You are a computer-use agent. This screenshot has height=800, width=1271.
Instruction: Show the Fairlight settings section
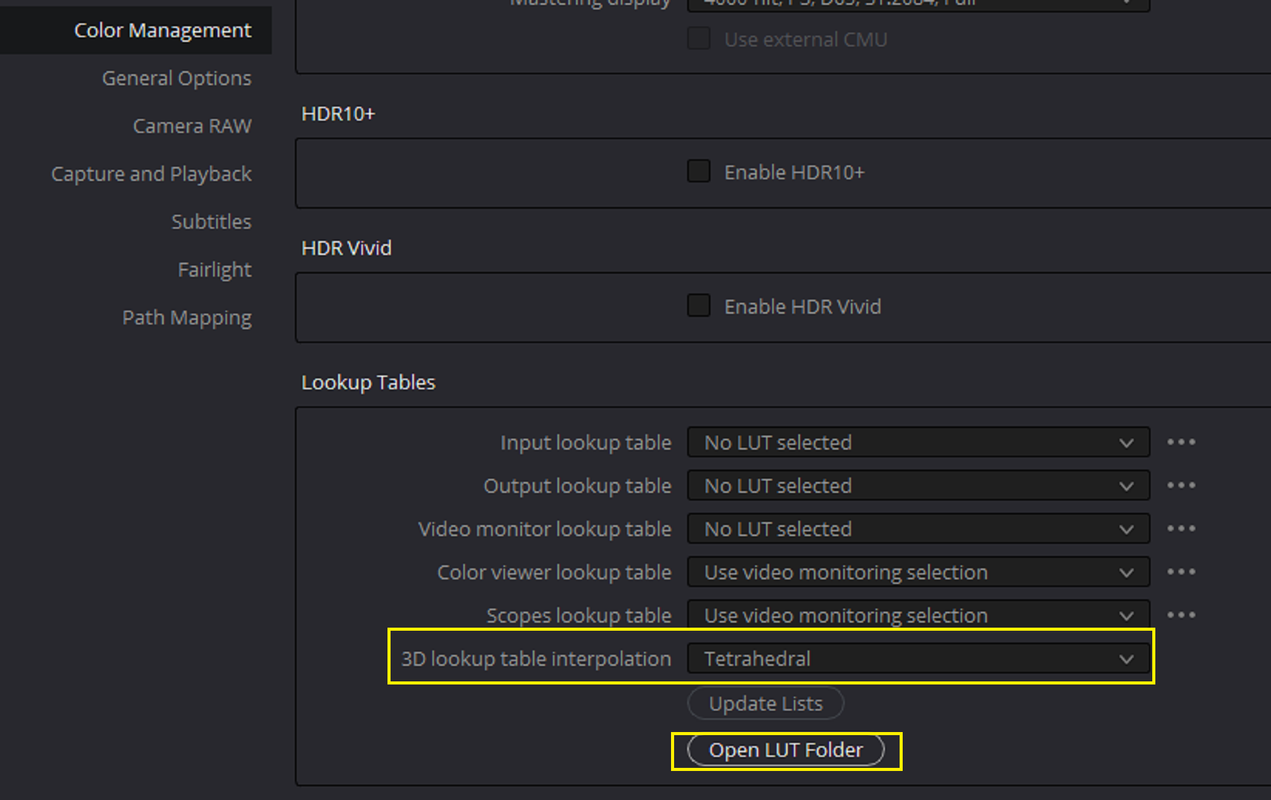(x=215, y=270)
